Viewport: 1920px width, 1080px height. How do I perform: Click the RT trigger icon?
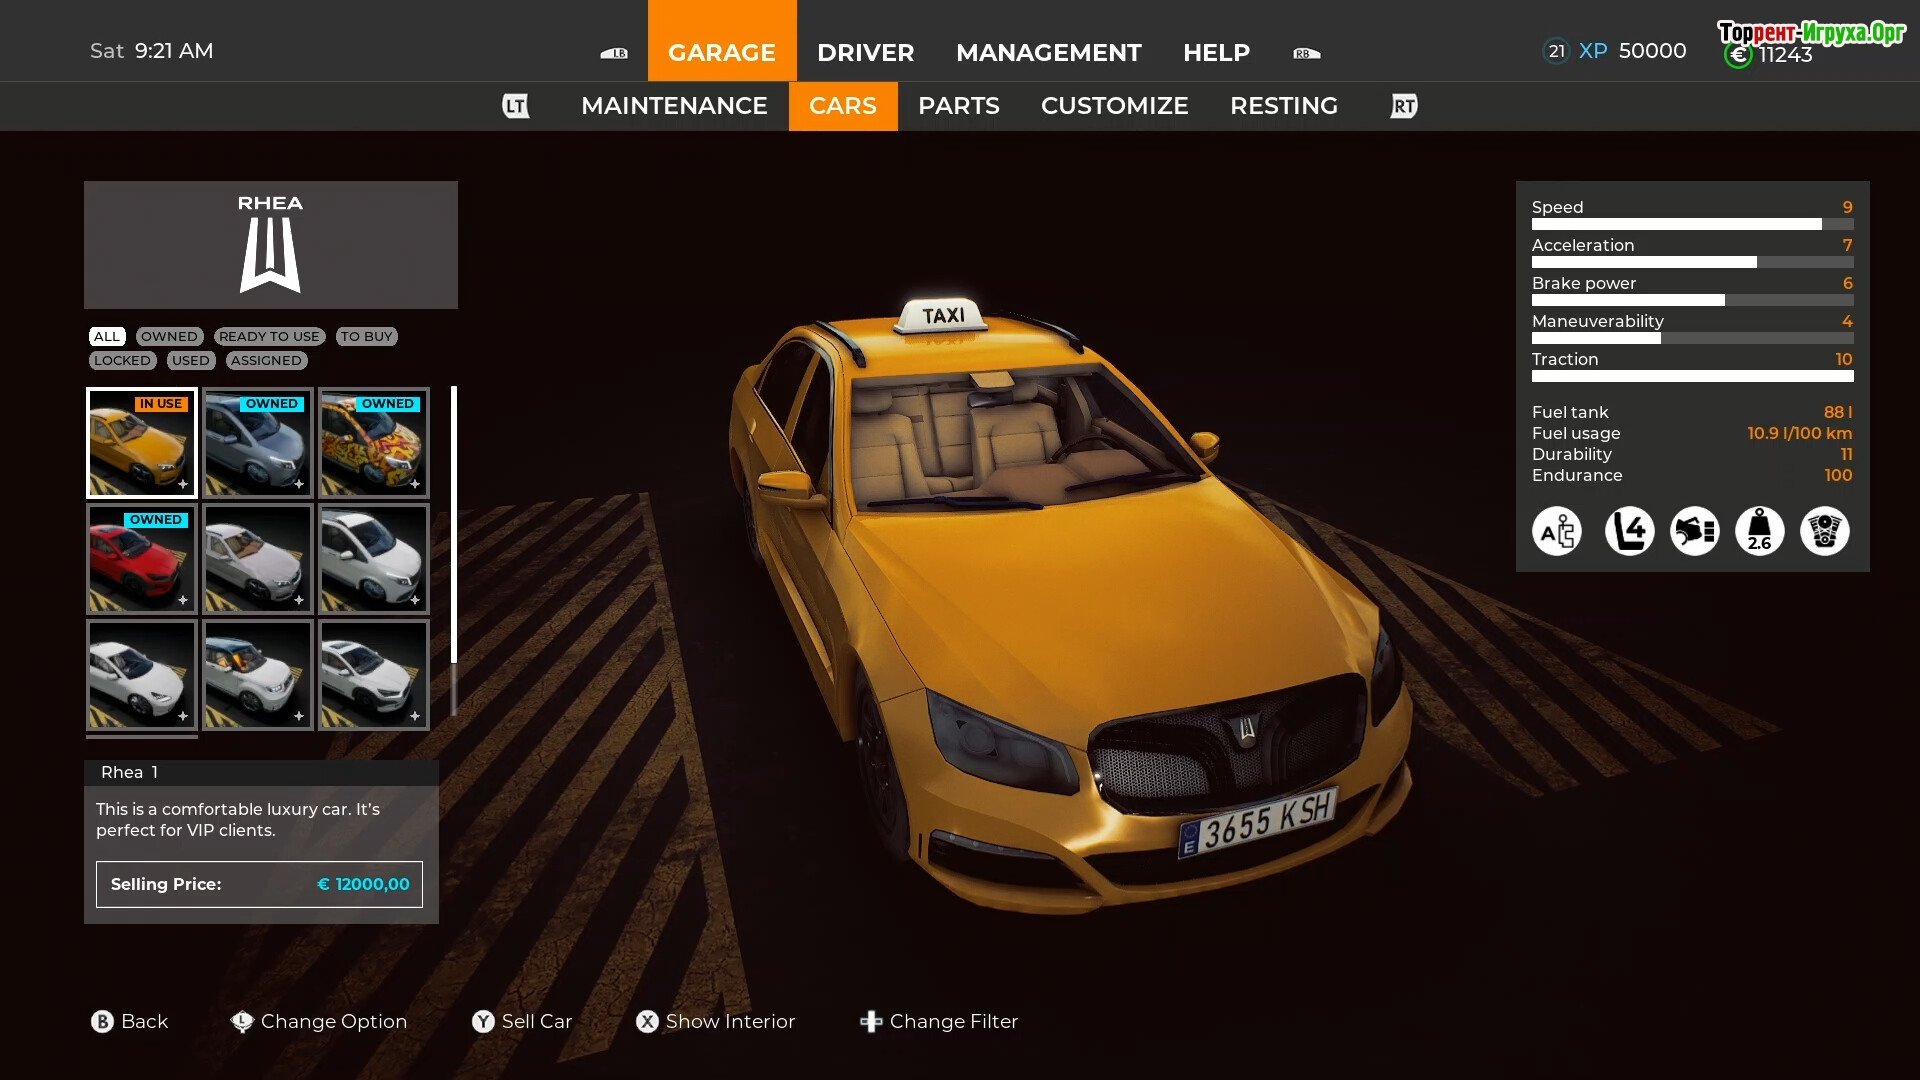1403,106
